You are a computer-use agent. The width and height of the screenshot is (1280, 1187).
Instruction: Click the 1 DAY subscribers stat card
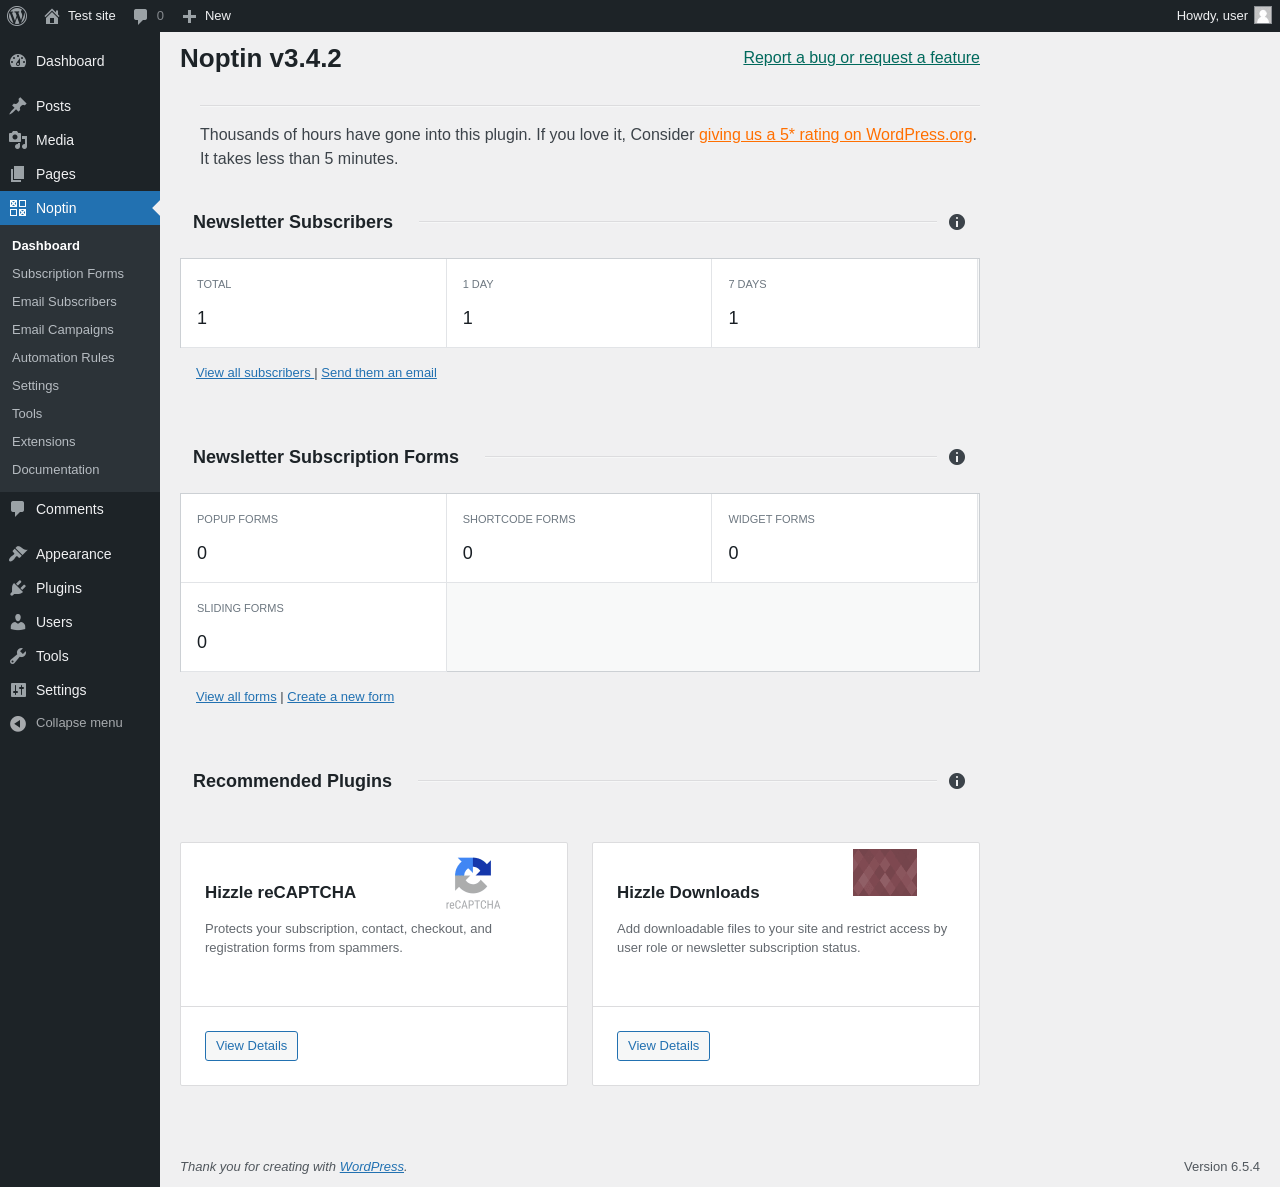pos(579,303)
